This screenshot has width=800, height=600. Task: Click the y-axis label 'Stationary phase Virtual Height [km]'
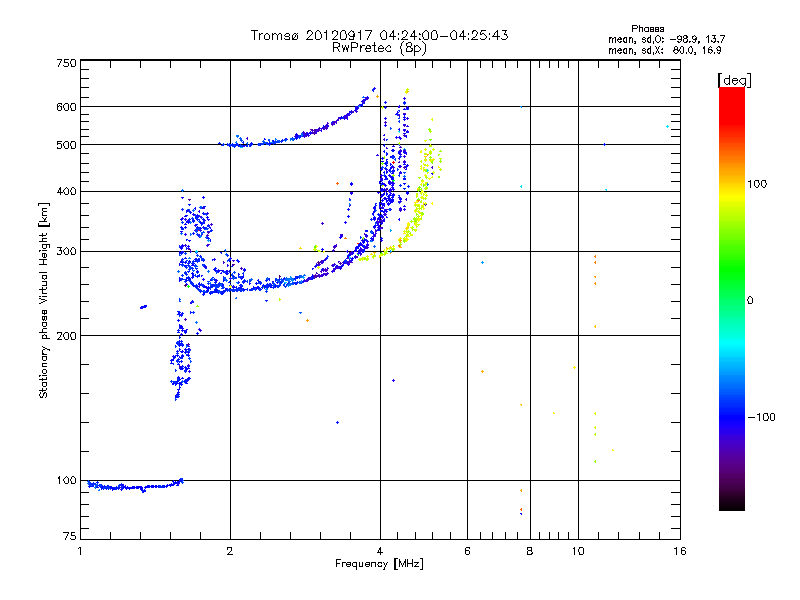43,300
